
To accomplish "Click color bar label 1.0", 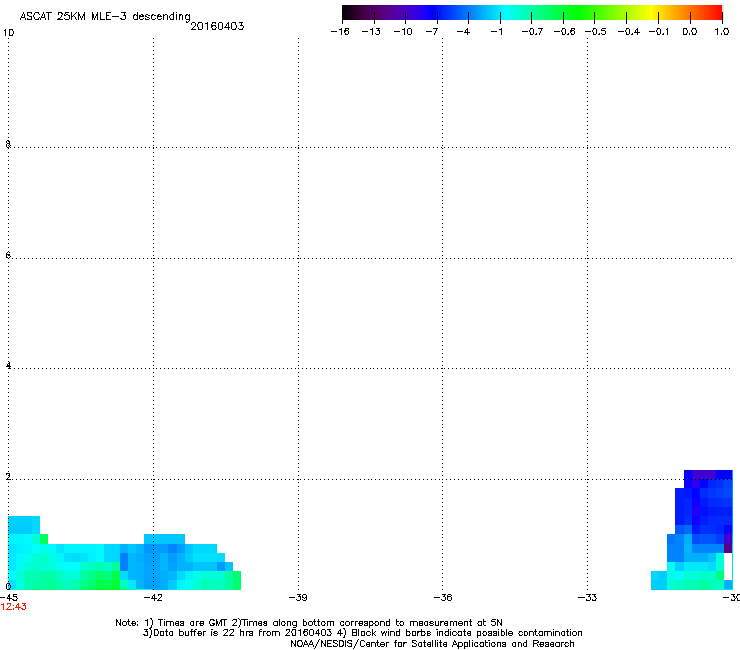I will pyautogui.click(x=722, y=32).
